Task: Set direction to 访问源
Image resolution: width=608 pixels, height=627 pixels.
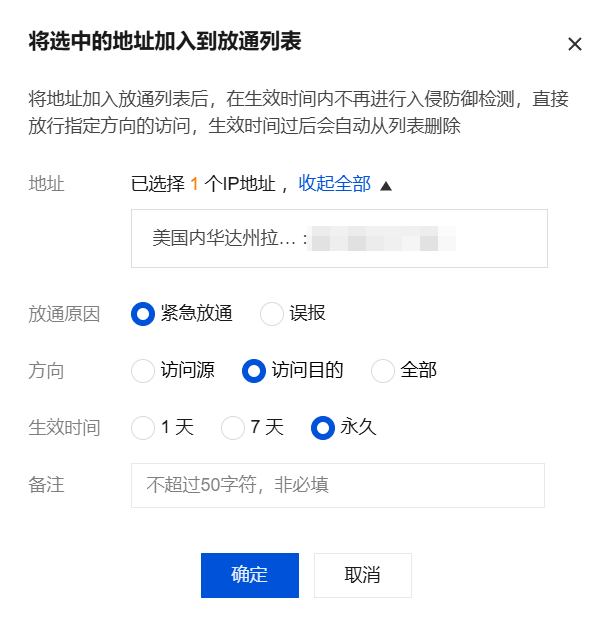Action: 143,371
